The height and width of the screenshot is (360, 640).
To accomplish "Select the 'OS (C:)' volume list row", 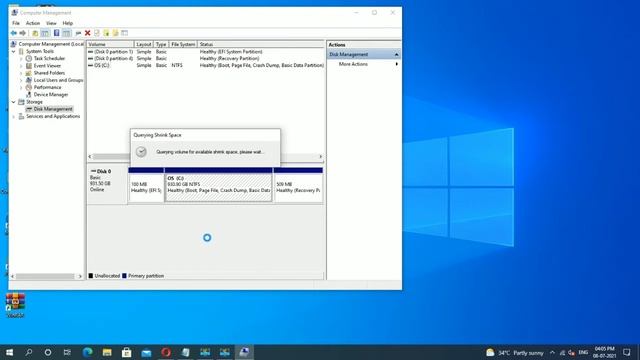I will tap(206, 65).
